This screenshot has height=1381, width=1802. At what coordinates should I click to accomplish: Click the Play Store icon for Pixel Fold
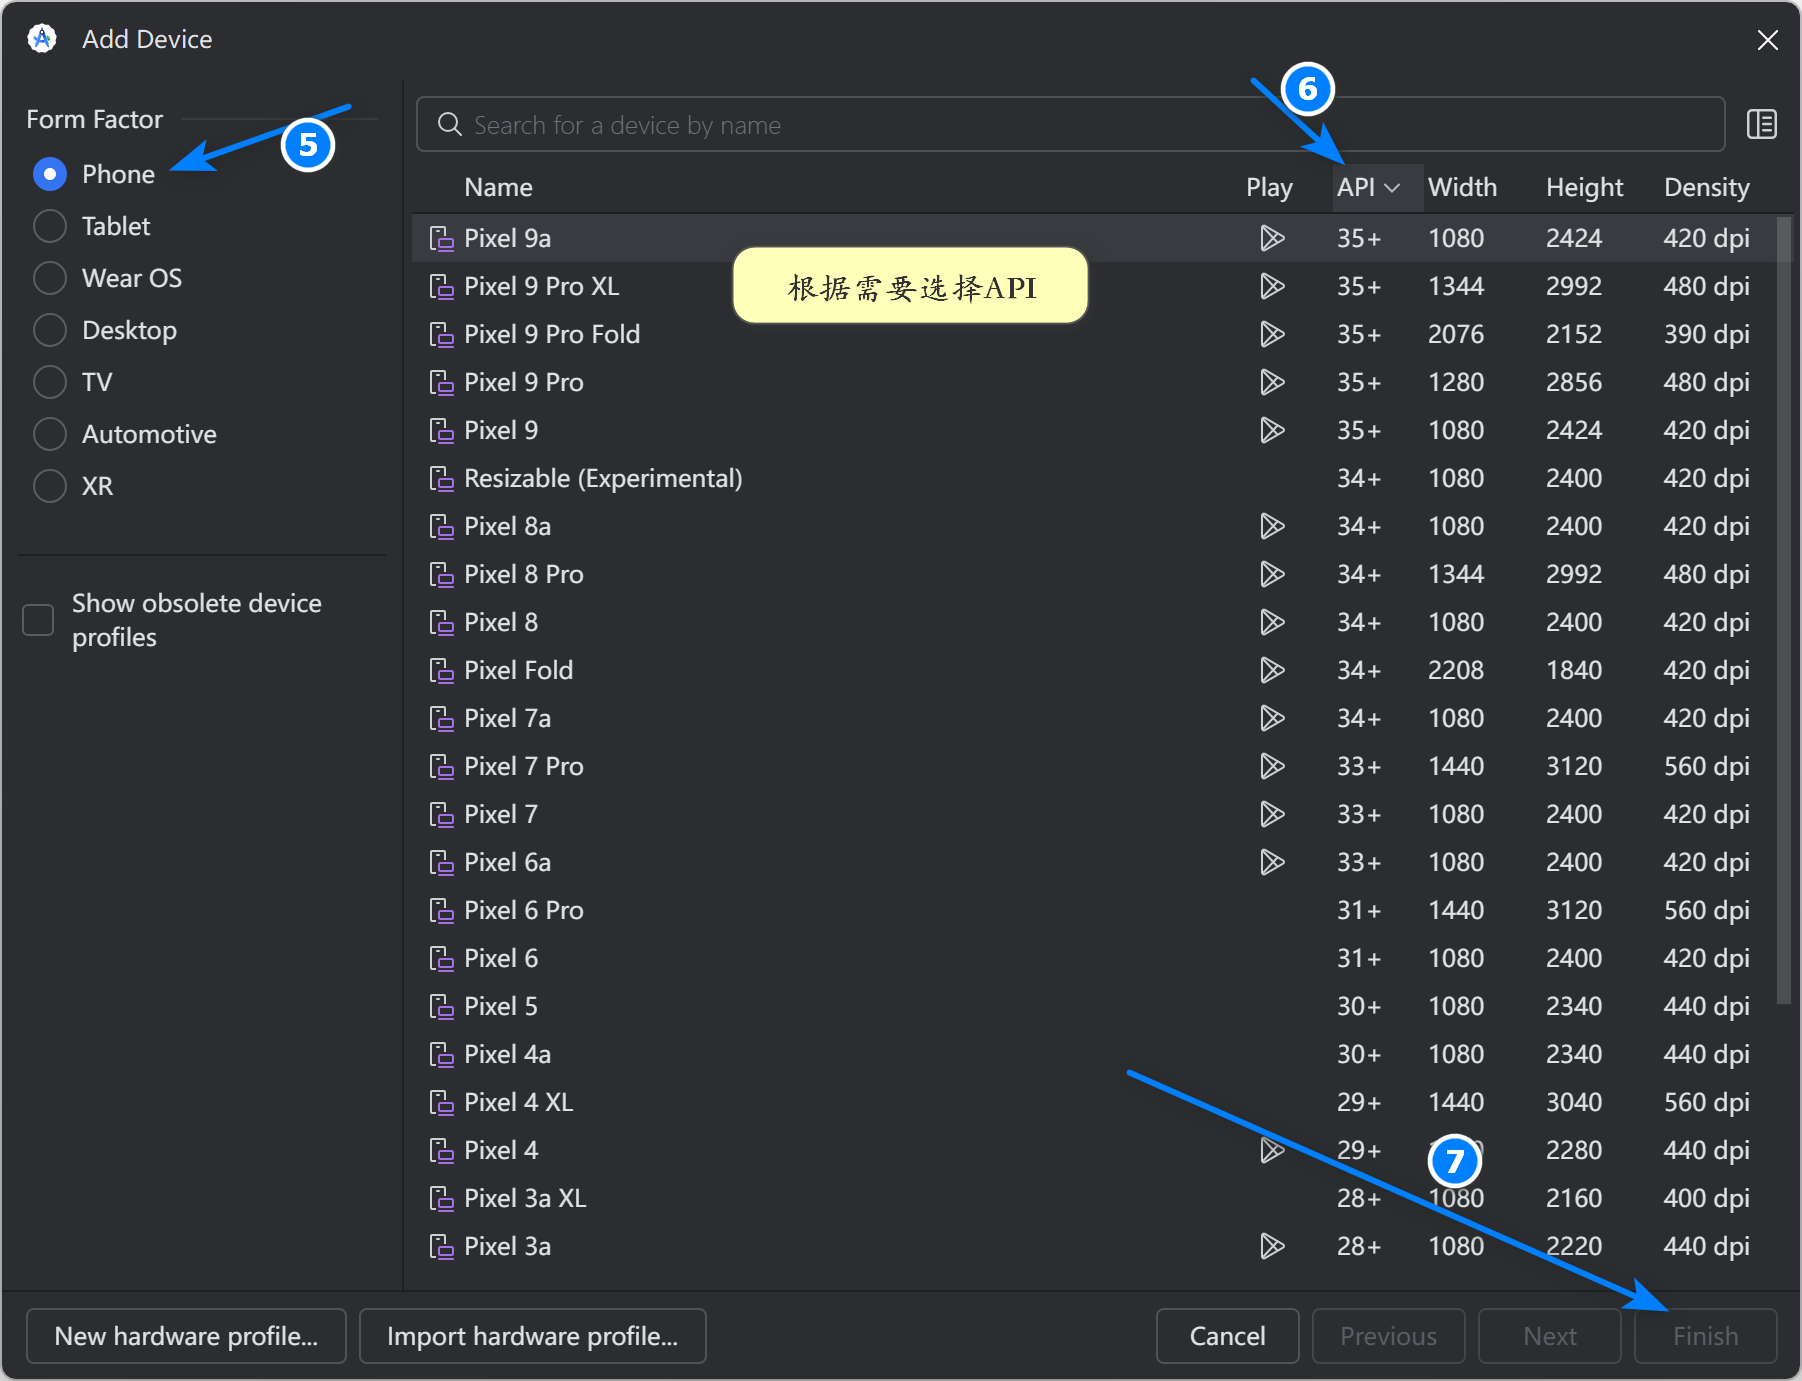coord(1272,670)
